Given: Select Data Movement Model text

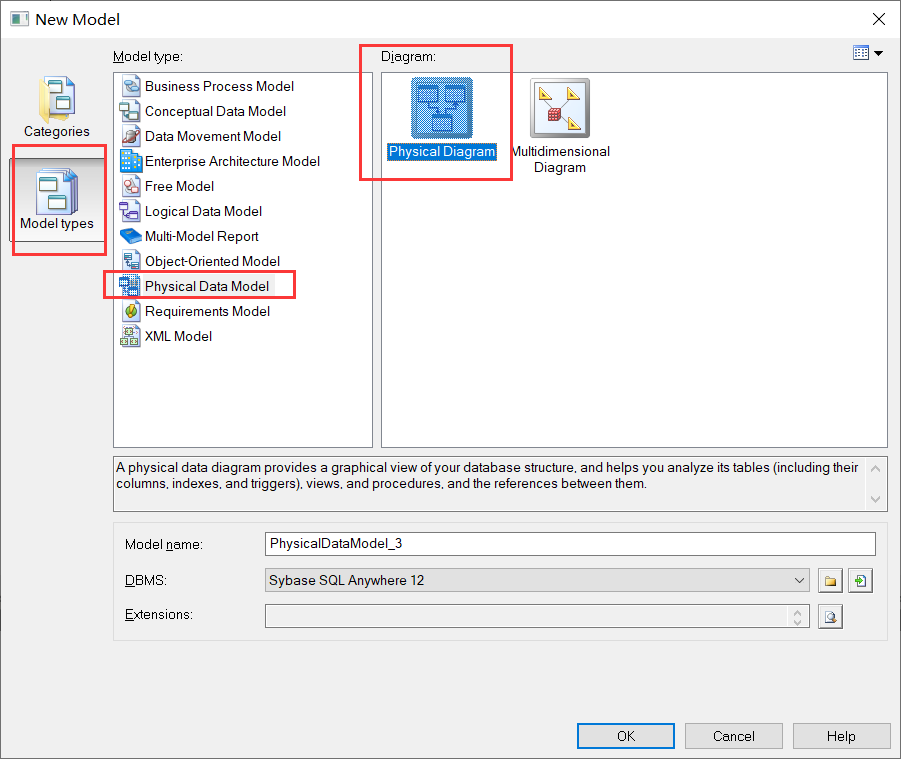Looking at the screenshot, I should click(213, 136).
